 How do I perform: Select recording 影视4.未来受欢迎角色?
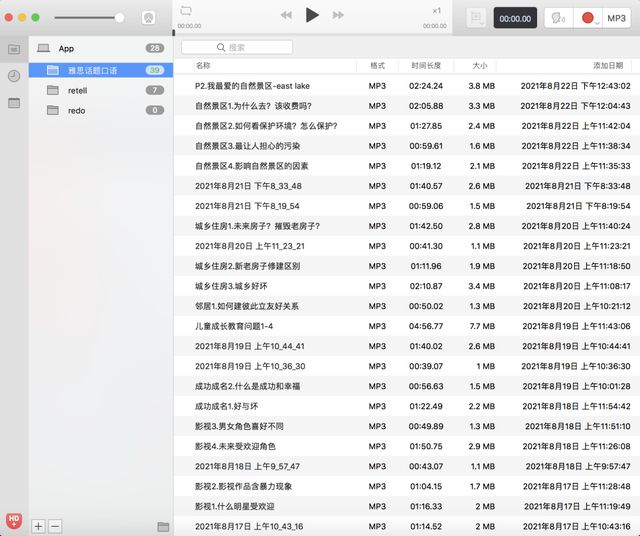point(407,446)
